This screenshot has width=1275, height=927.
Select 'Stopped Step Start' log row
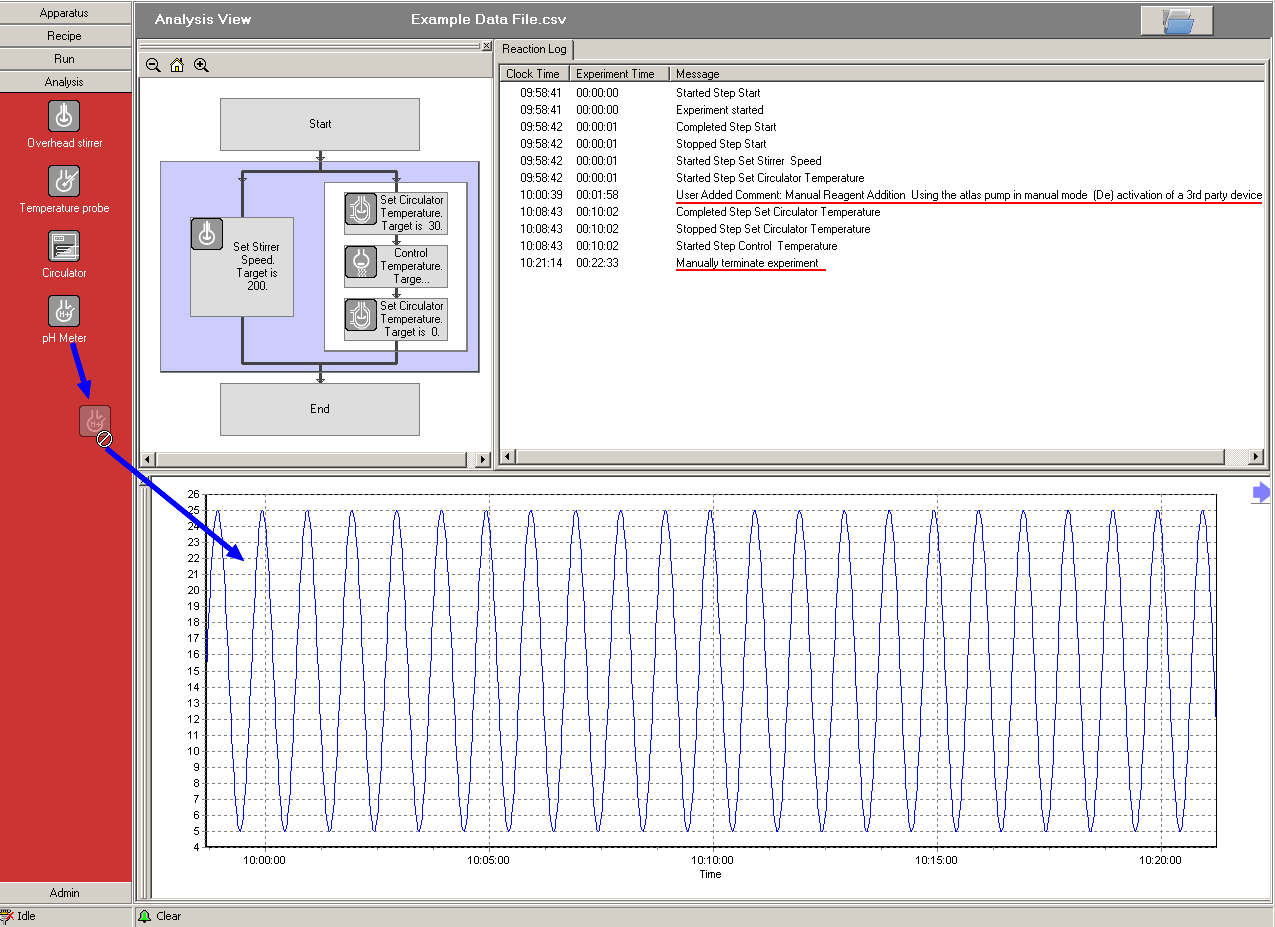pos(882,144)
